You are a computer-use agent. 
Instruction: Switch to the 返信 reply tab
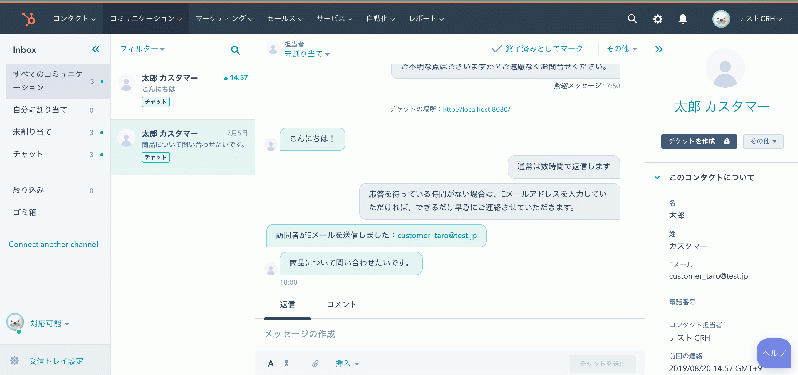click(287, 305)
